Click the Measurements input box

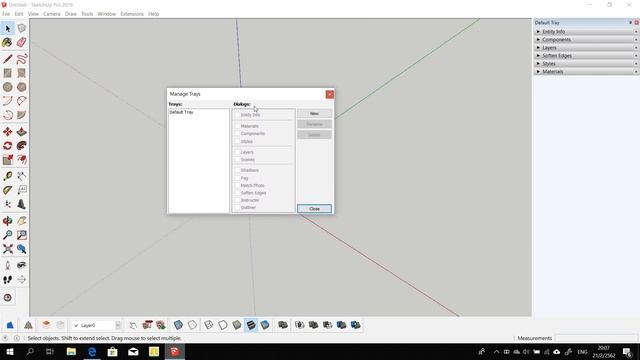coord(596,338)
